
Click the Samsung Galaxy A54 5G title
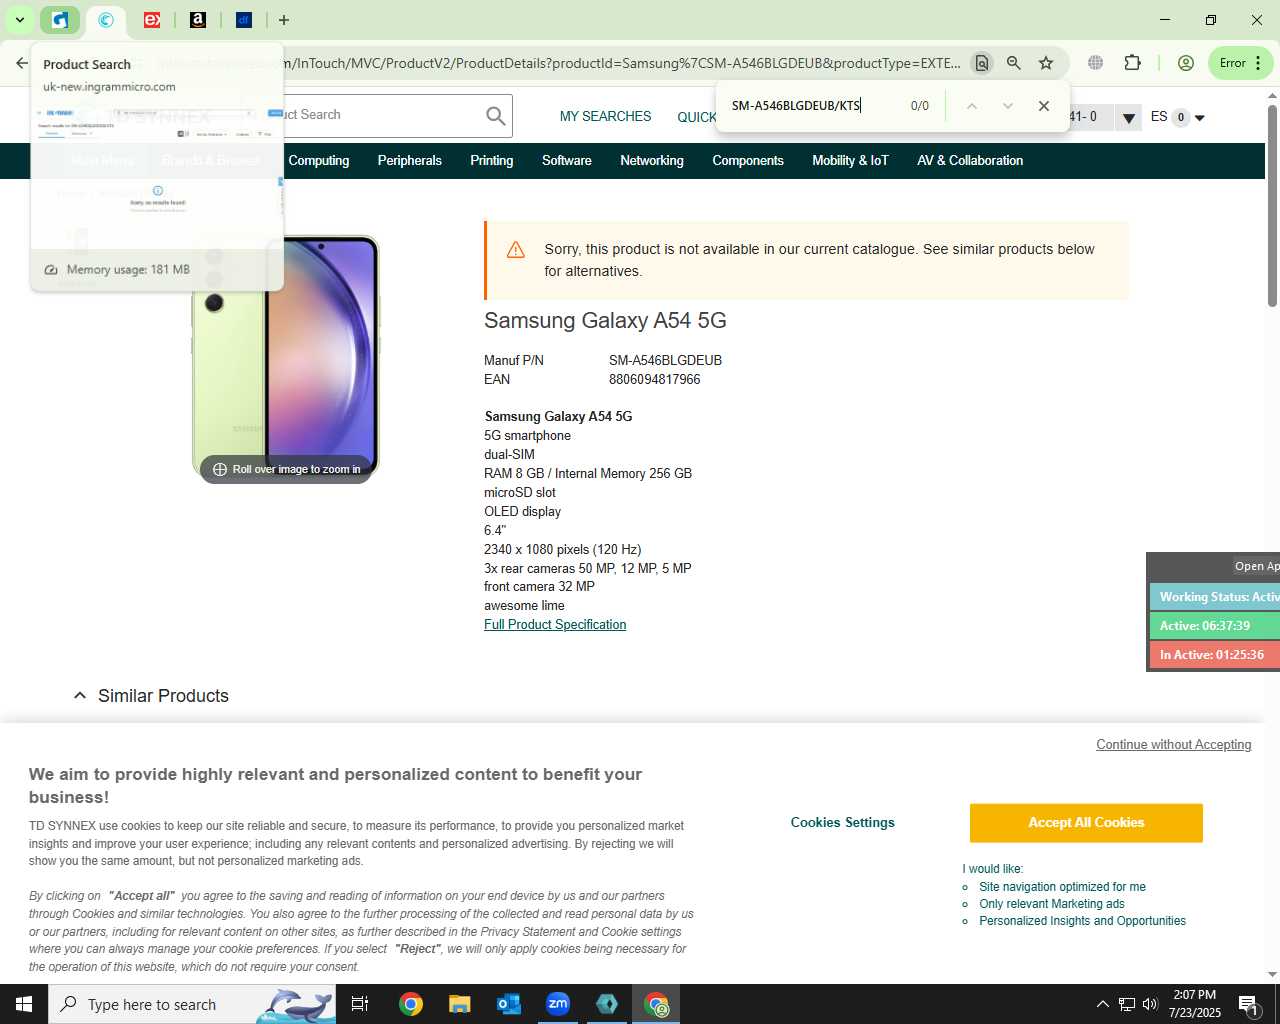click(605, 321)
